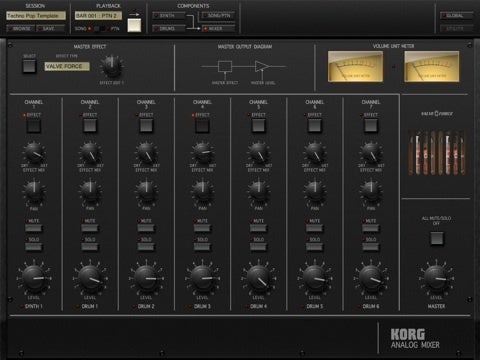Click the Master Effect Edit 1 knob
Image resolution: width=480 pixels, height=360 pixels.
[x=112, y=66]
